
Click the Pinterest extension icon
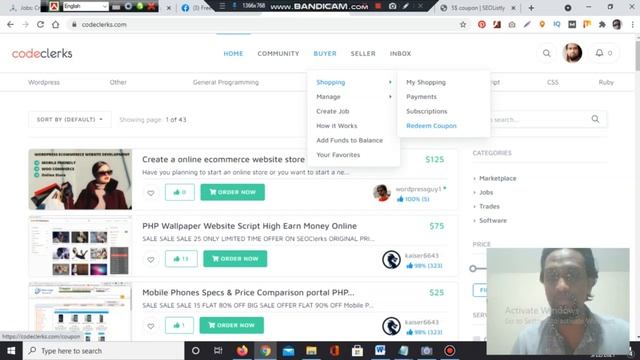click(482, 24)
